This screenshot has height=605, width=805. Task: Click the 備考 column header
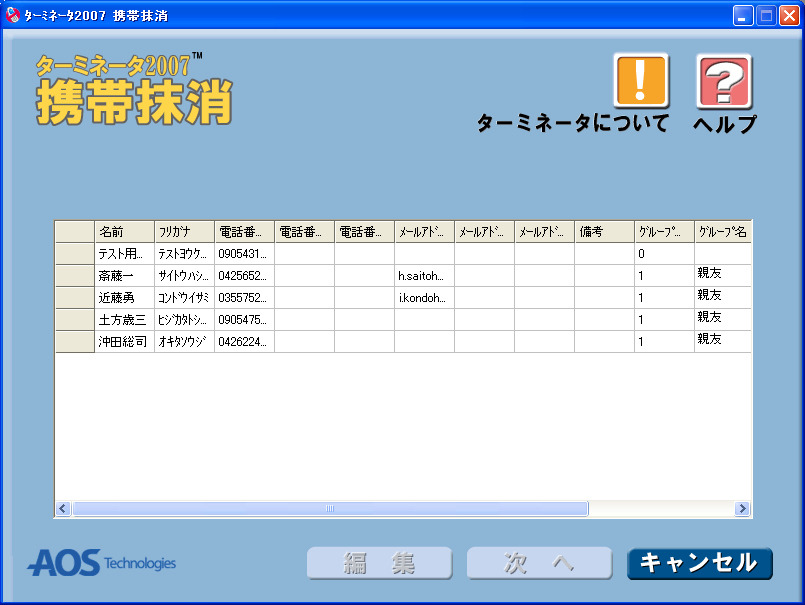click(604, 232)
